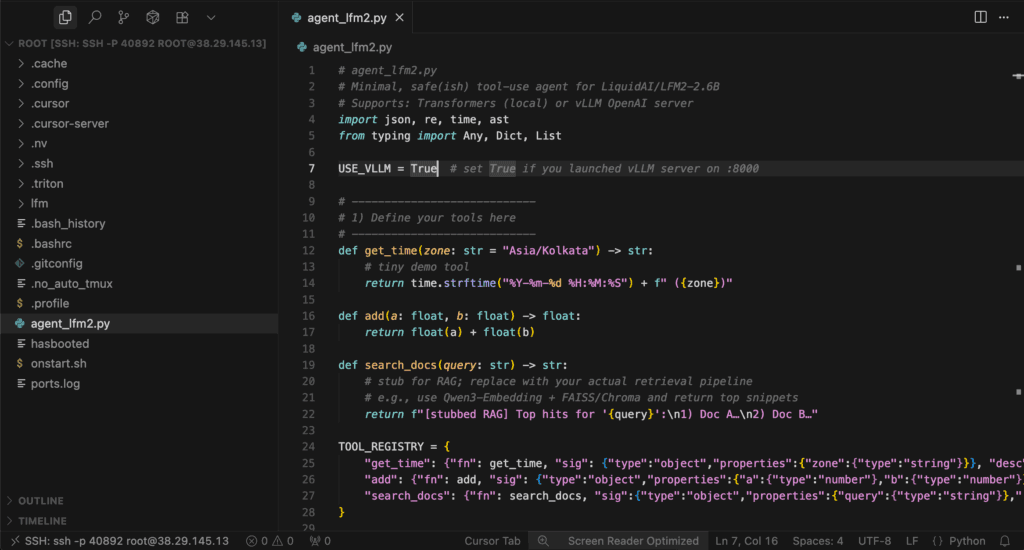Click the SSH remote connection indicator

(x=118, y=541)
